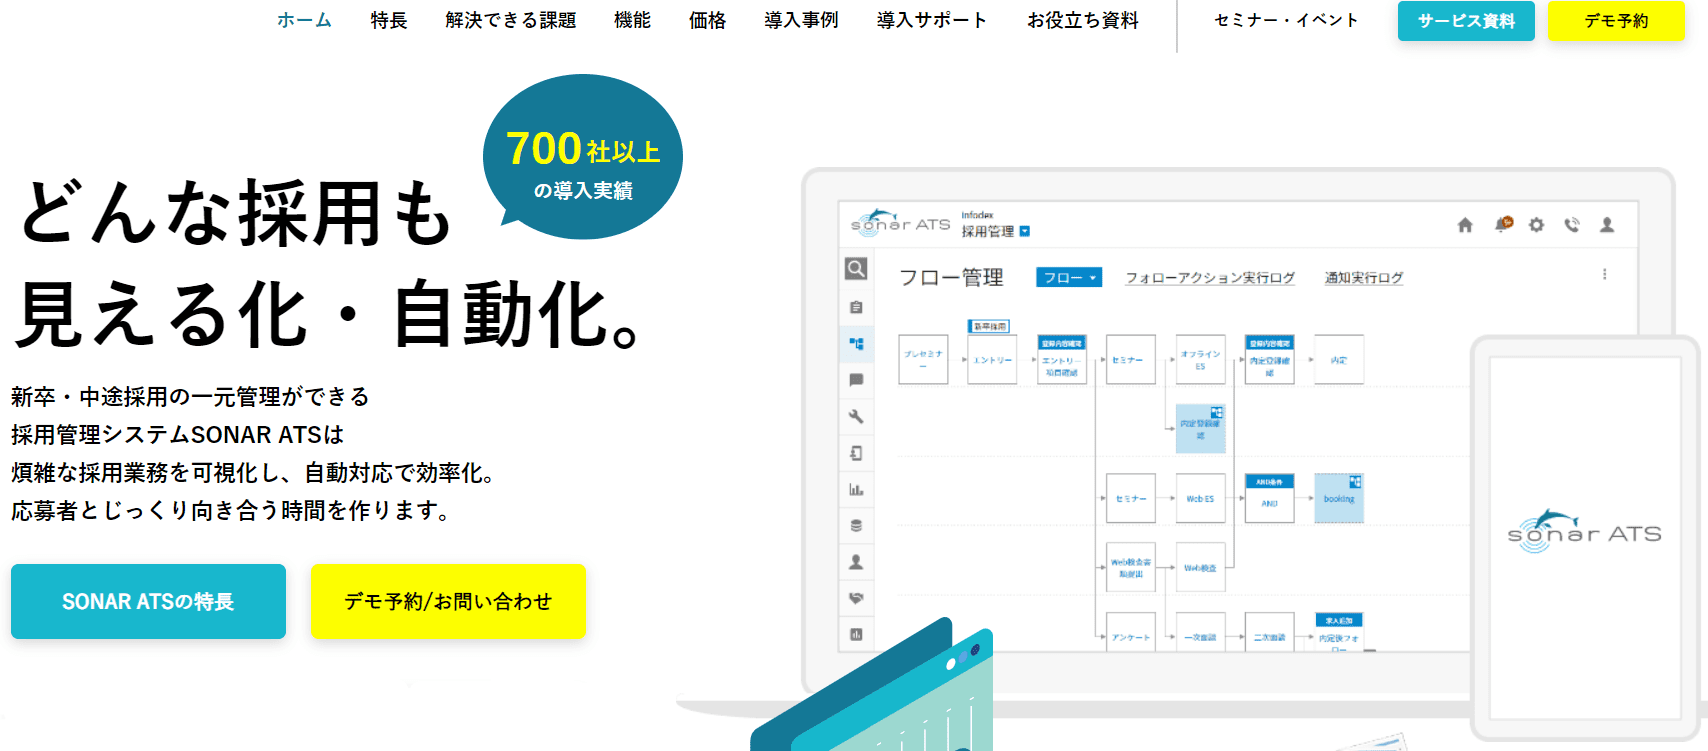The image size is (1708, 751).
Task: Select the オフライン ES flow node
Action: [1200, 359]
